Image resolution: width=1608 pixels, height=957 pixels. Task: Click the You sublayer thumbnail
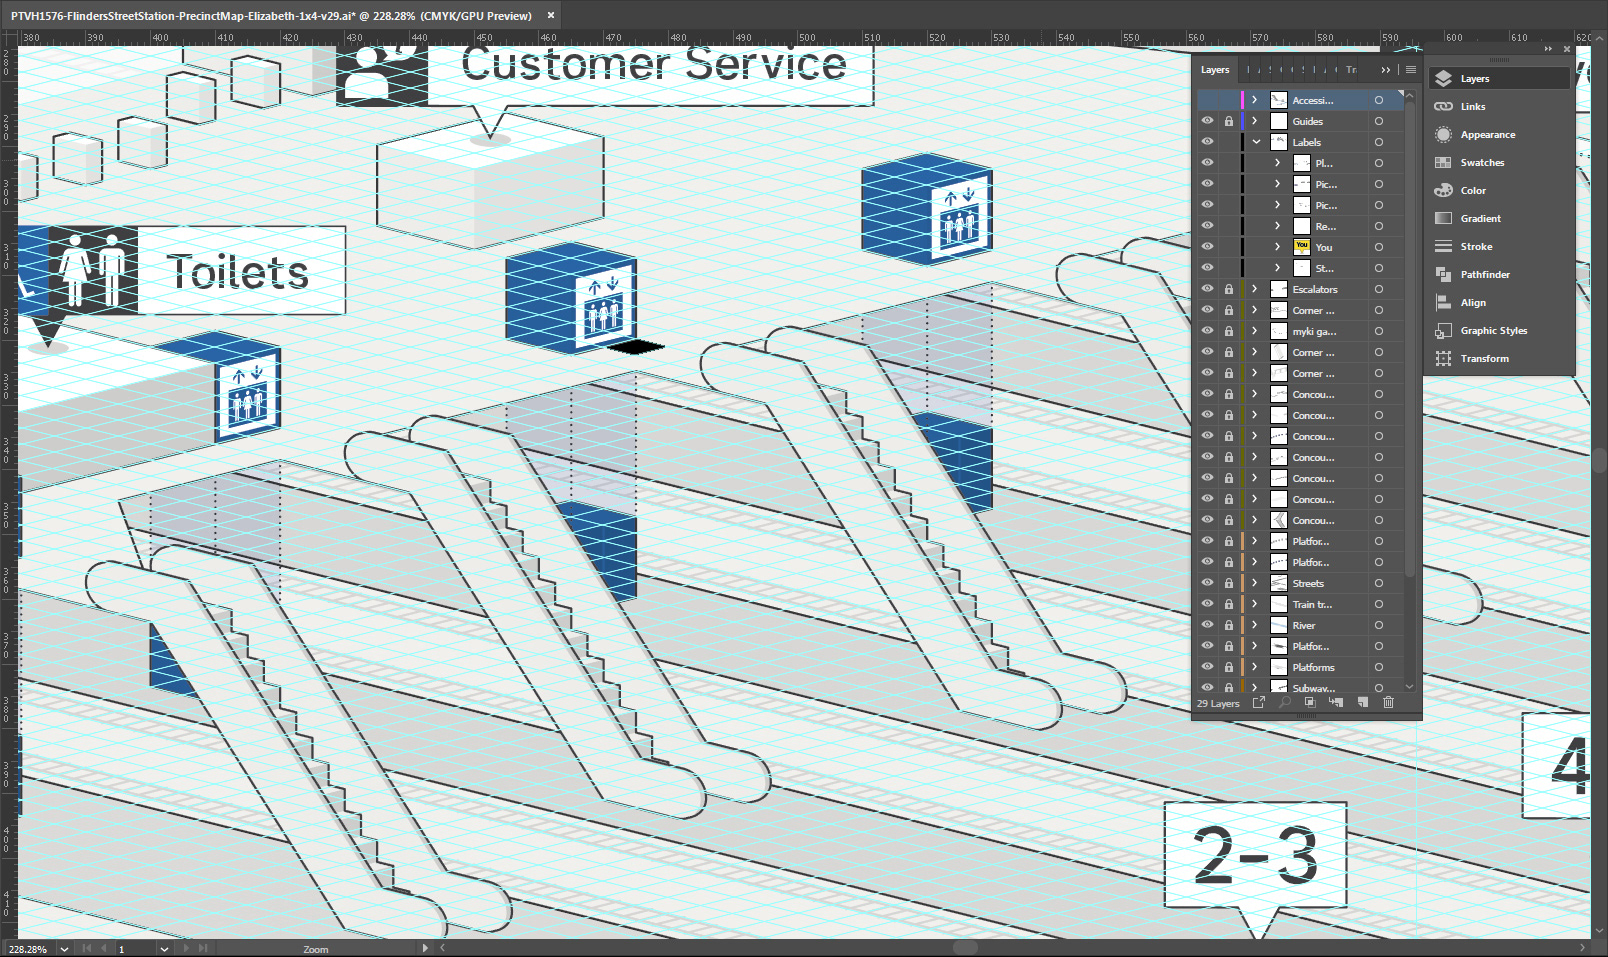pyautogui.click(x=1301, y=247)
